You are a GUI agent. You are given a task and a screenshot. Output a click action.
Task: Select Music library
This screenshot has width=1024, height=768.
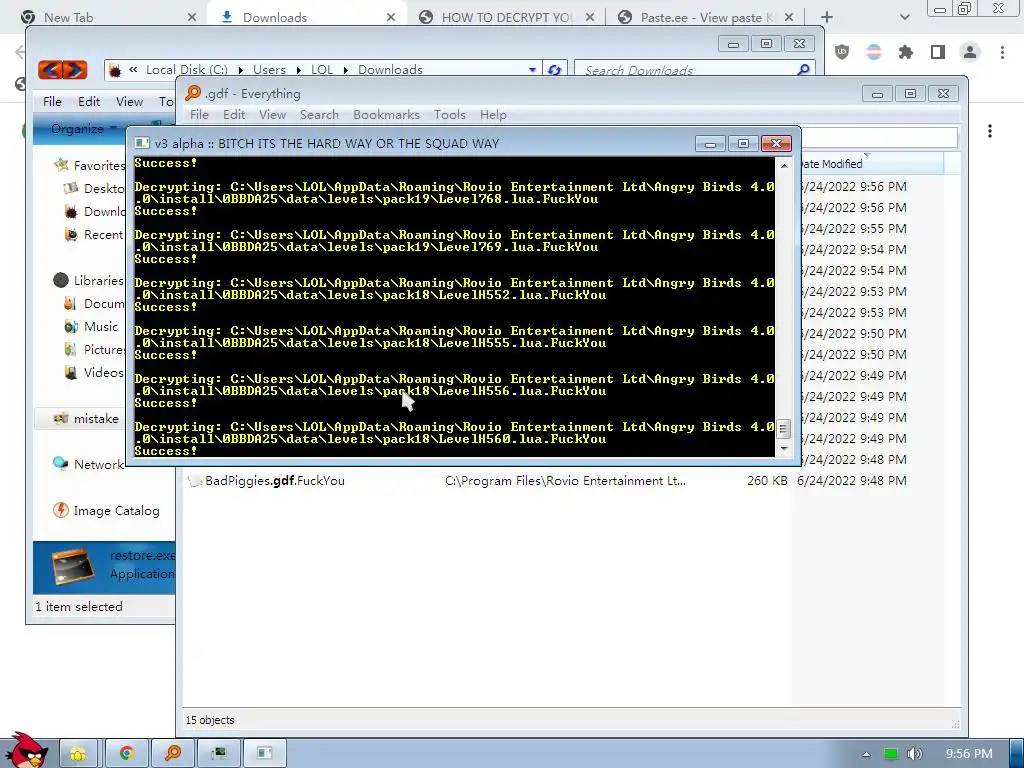coord(91,327)
